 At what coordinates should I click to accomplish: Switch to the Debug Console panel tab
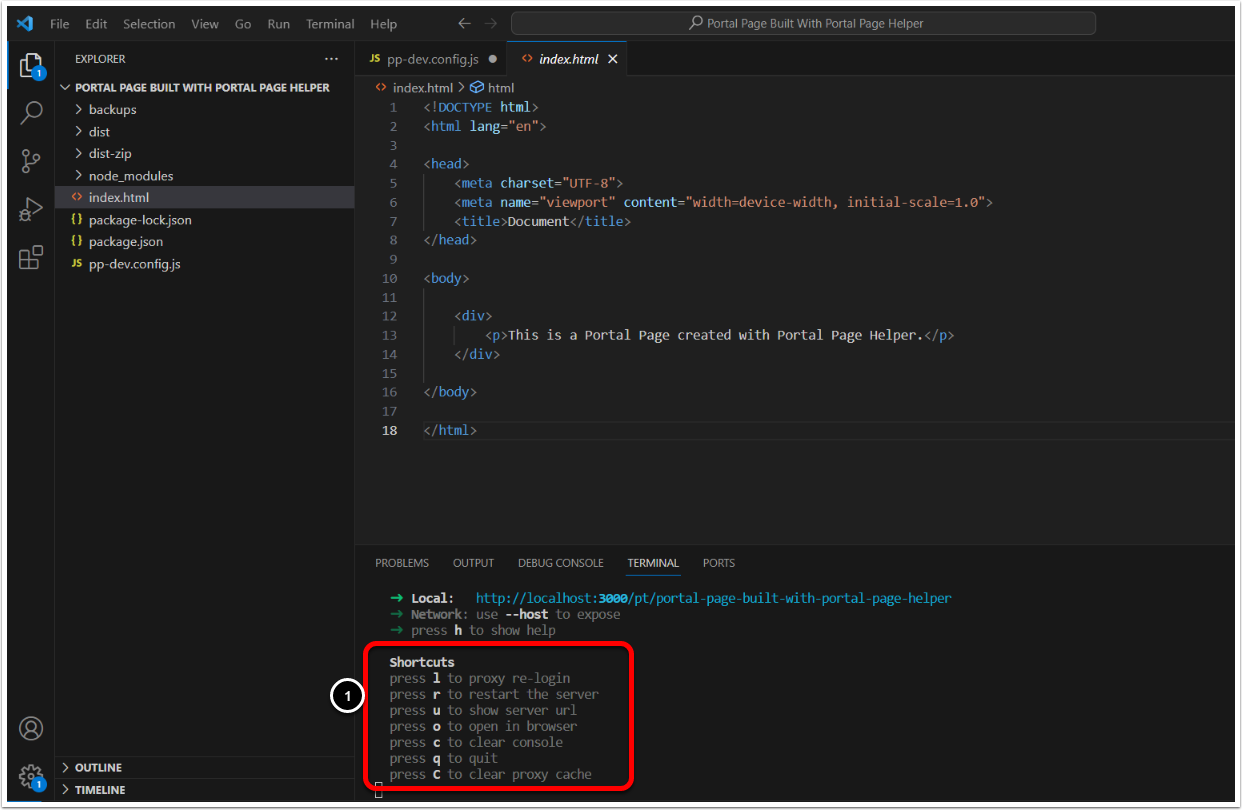[560, 563]
